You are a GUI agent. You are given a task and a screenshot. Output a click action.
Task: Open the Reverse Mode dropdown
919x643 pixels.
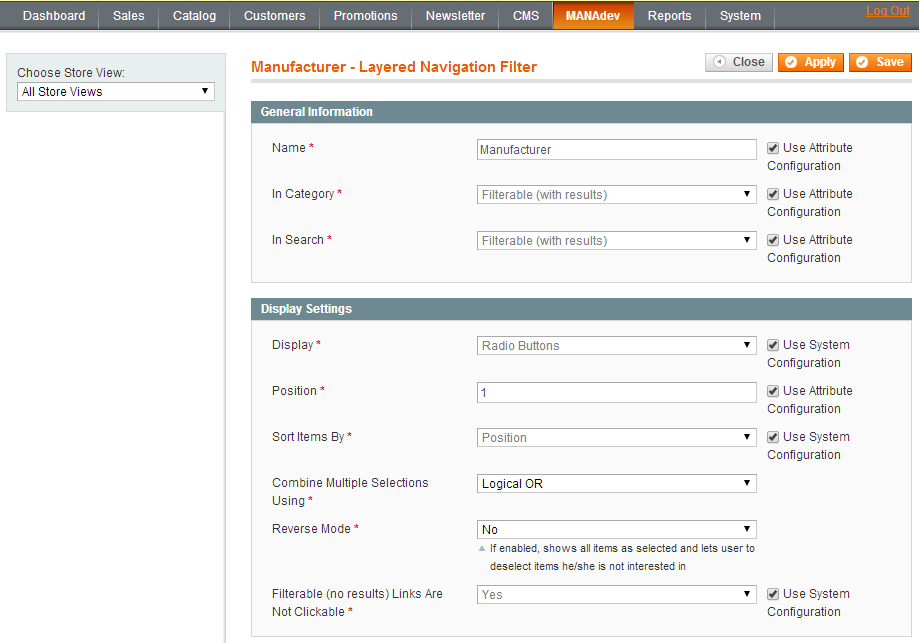point(616,530)
